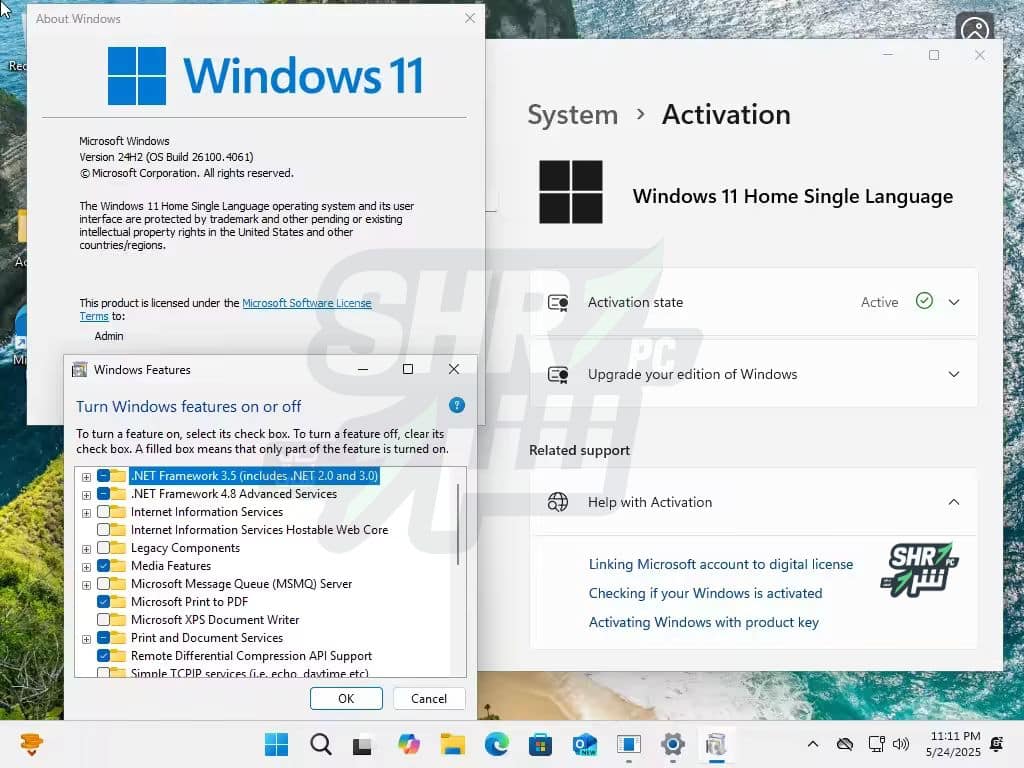Check the Internet Information Services Hostable Web Core box
The width and height of the screenshot is (1024, 768).
104,530
